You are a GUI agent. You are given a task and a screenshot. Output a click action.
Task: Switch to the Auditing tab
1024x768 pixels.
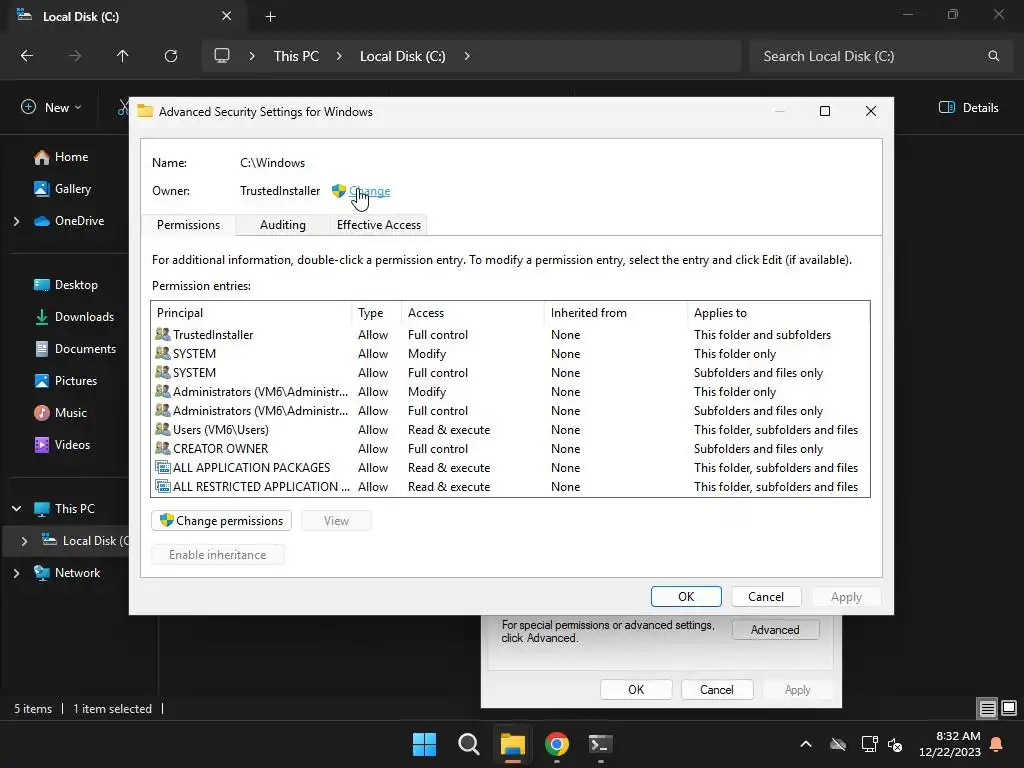click(x=283, y=225)
